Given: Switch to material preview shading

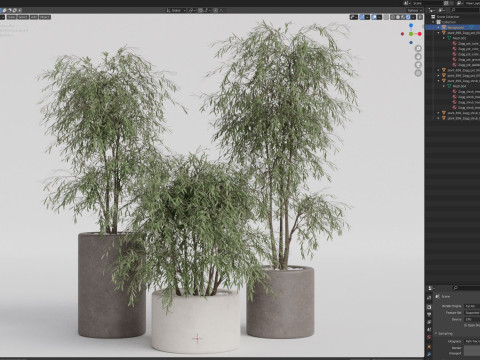Looking at the screenshot, I should pos(403,17).
